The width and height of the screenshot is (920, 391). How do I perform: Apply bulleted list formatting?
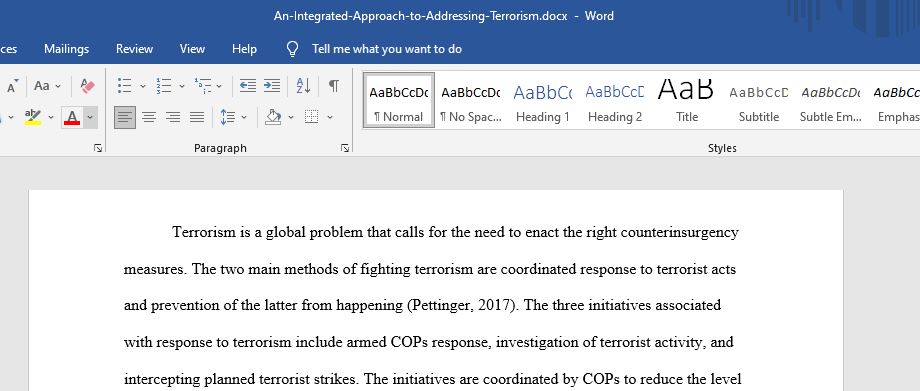tap(124, 86)
